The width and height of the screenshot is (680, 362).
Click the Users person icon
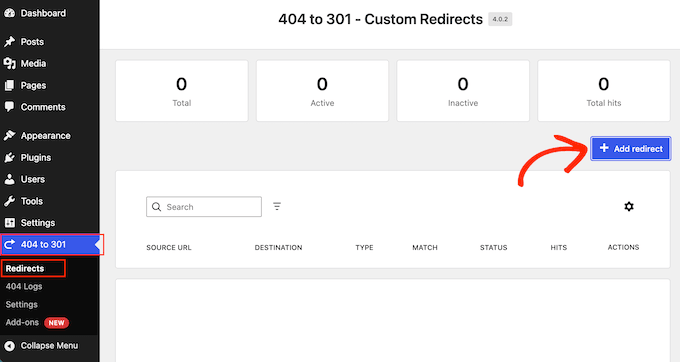pyautogui.click(x=9, y=179)
